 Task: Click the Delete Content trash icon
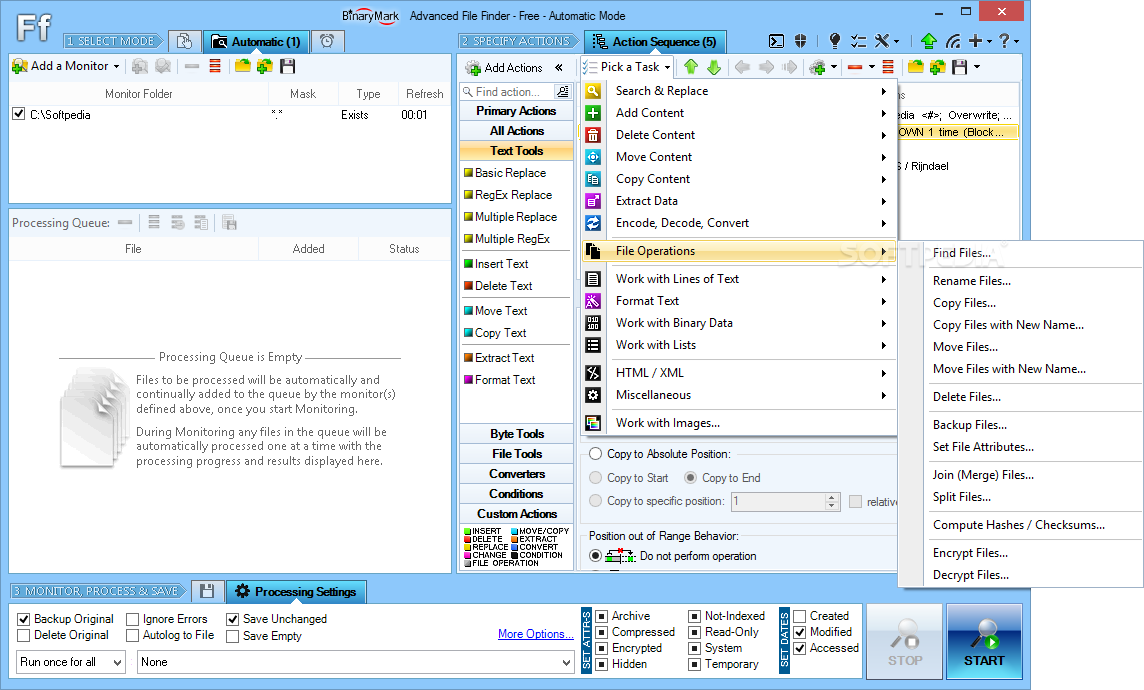pyautogui.click(x=593, y=135)
